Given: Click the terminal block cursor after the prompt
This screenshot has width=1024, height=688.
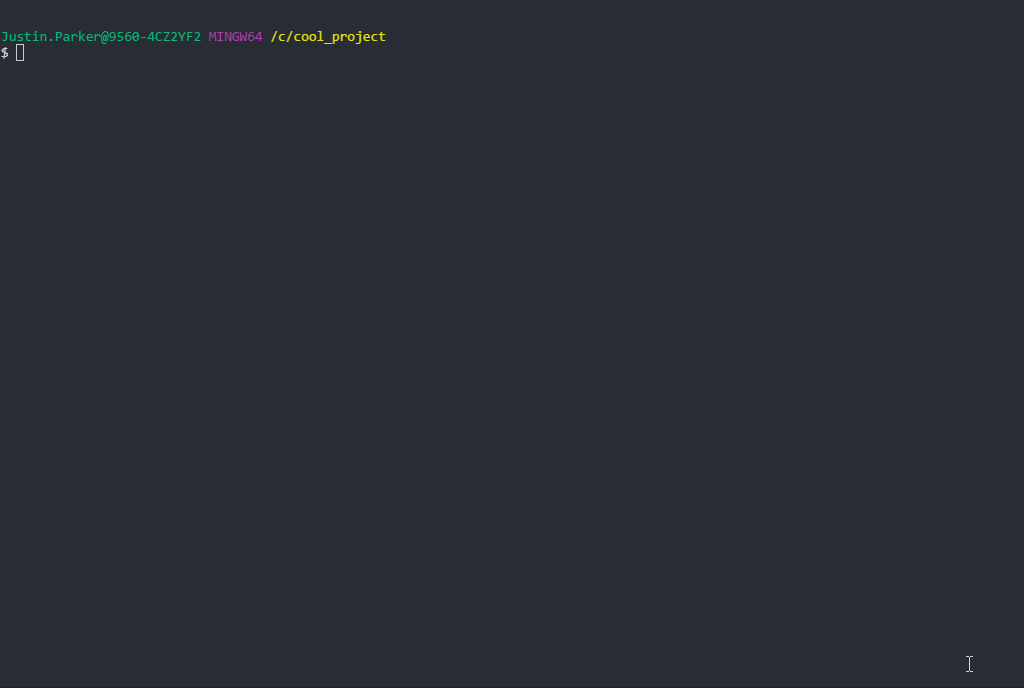Looking at the screenshot, I should pyautogui.click(x=20, y=53).
